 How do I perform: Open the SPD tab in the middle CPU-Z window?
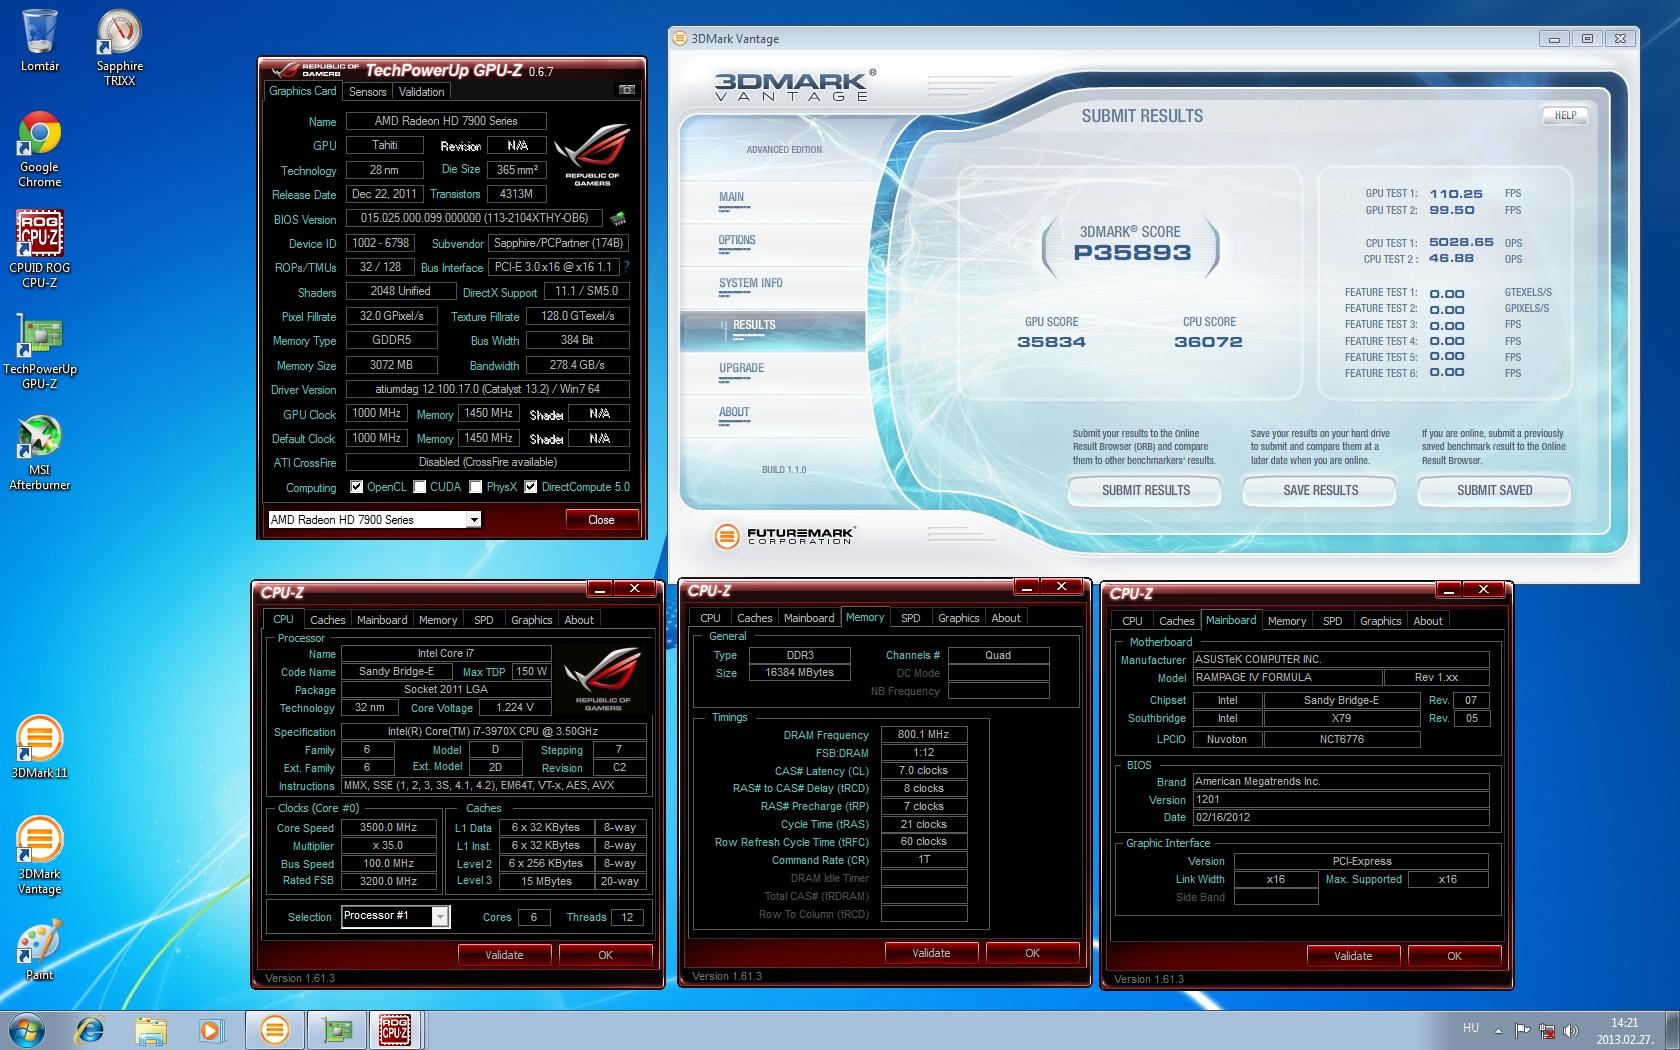[910, 618]
